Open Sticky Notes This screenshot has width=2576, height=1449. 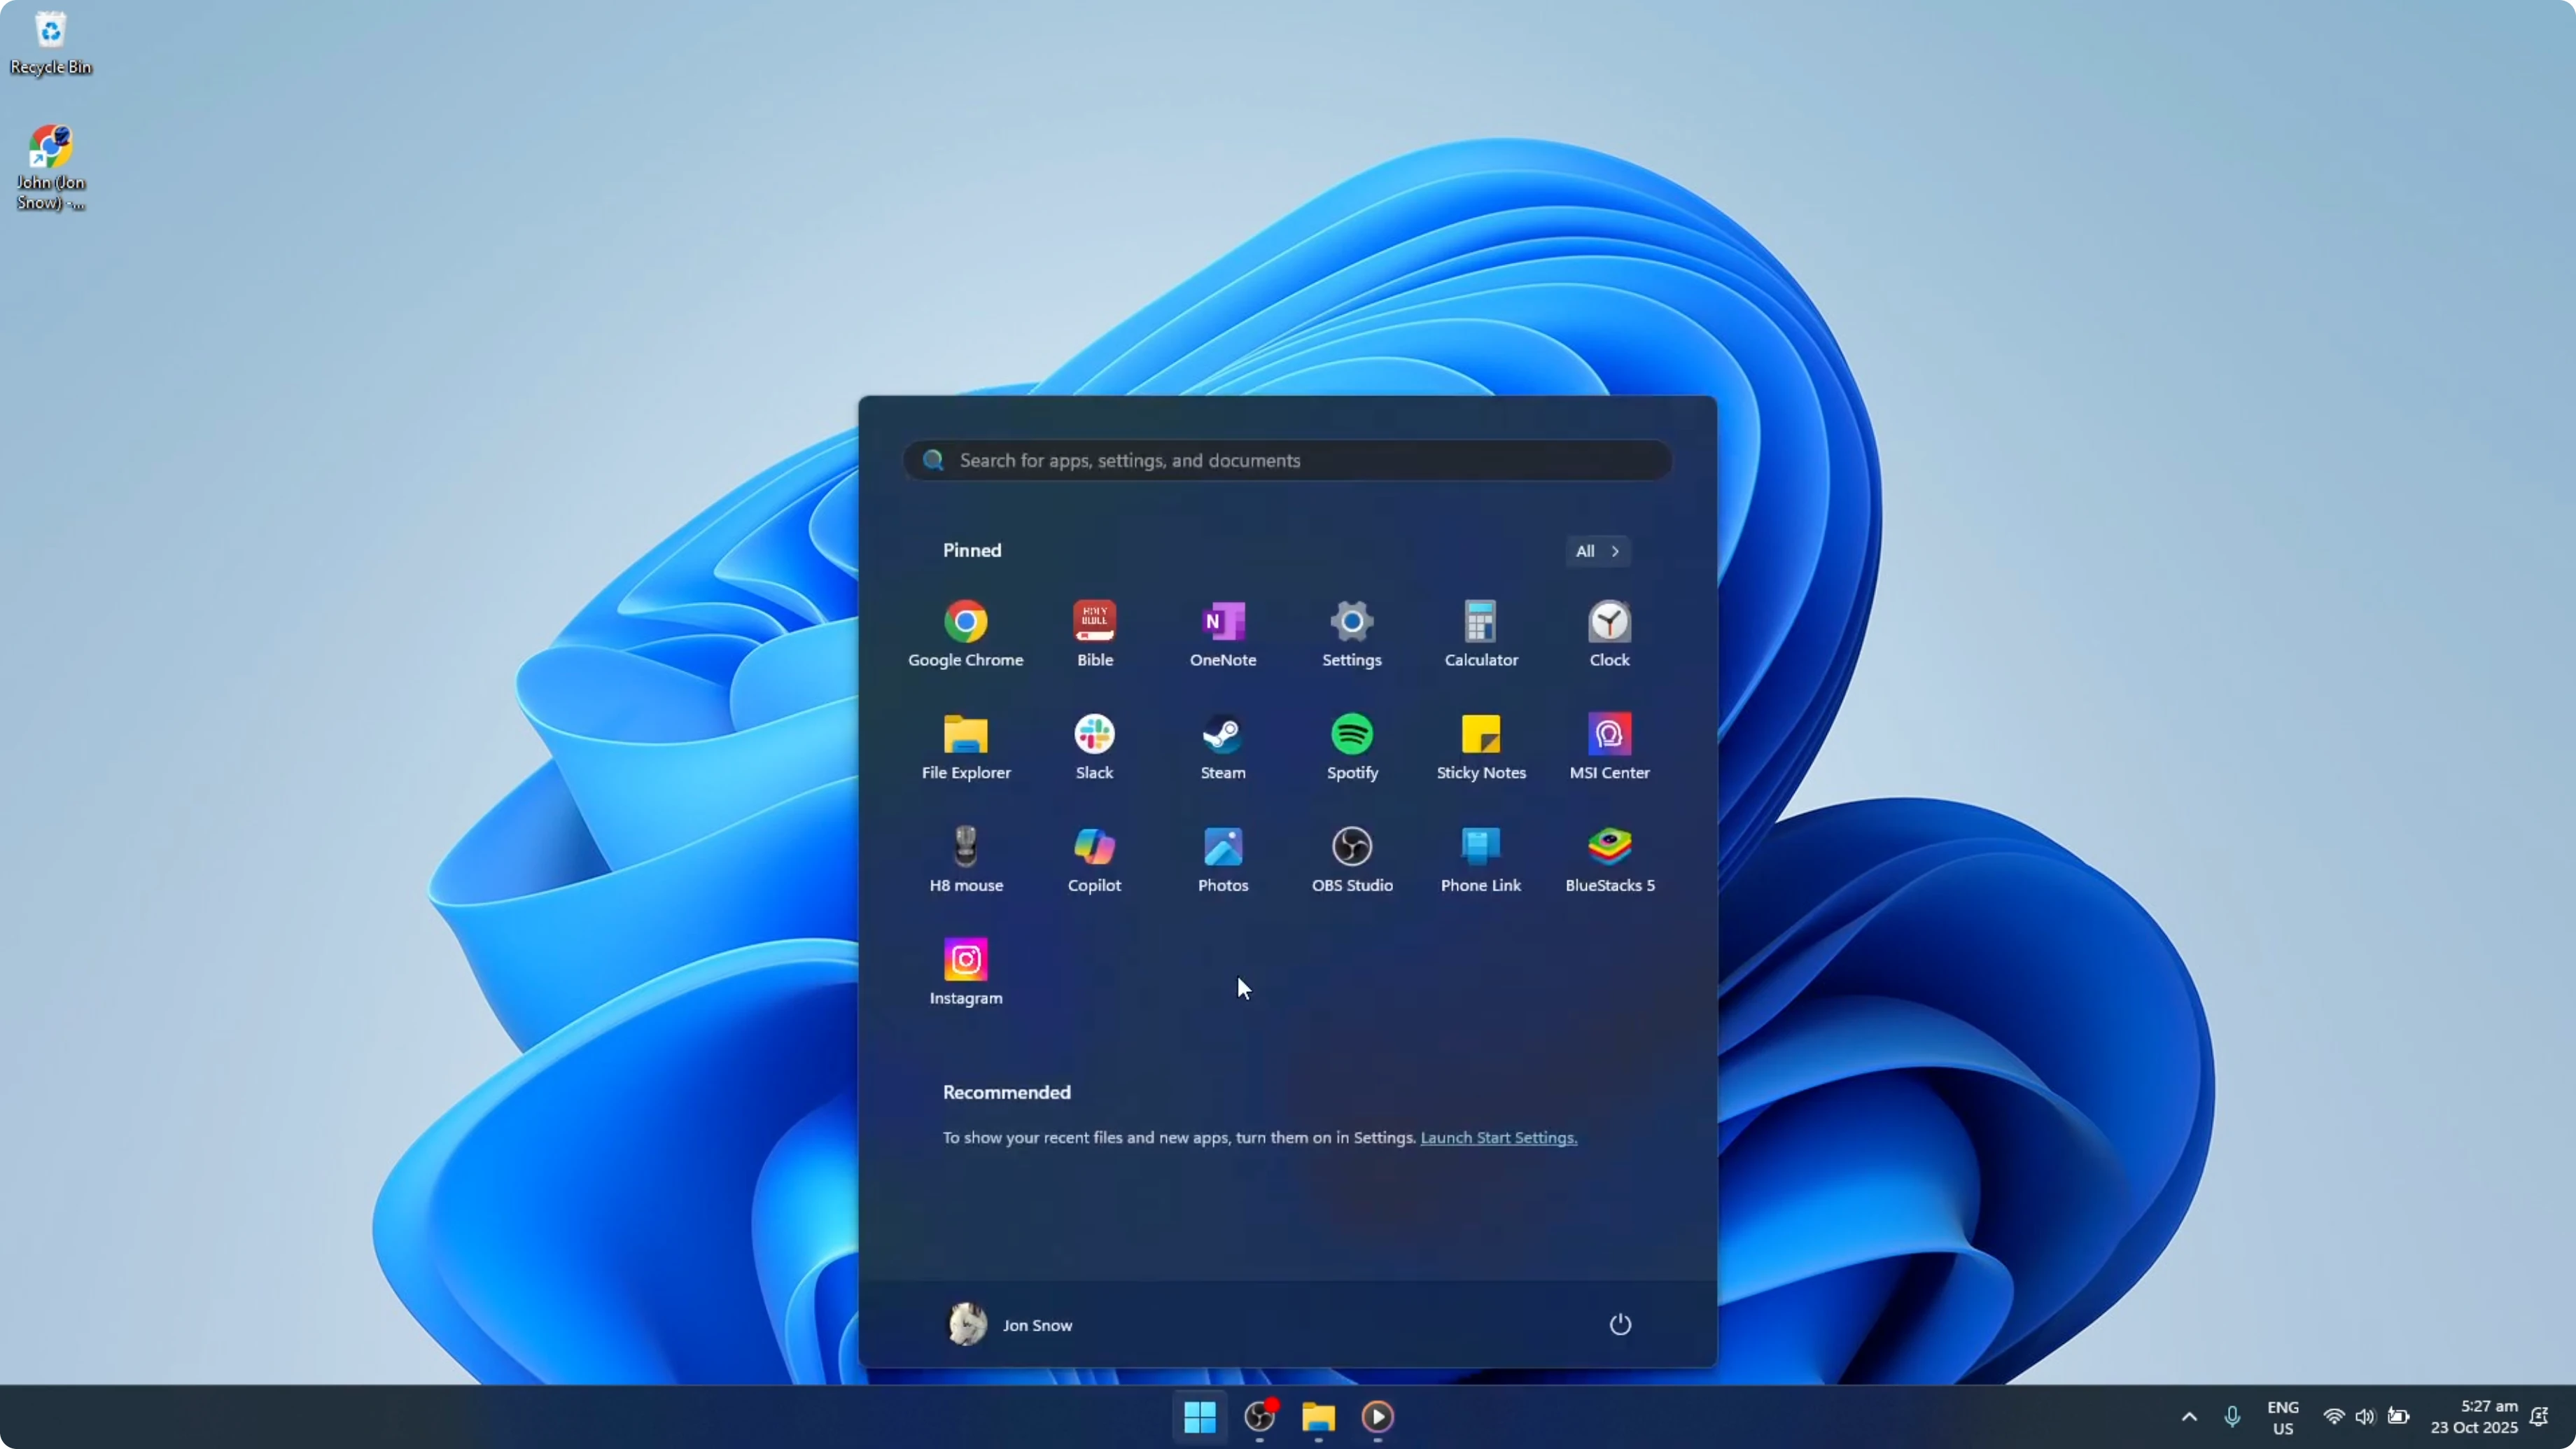[1480, 747]
